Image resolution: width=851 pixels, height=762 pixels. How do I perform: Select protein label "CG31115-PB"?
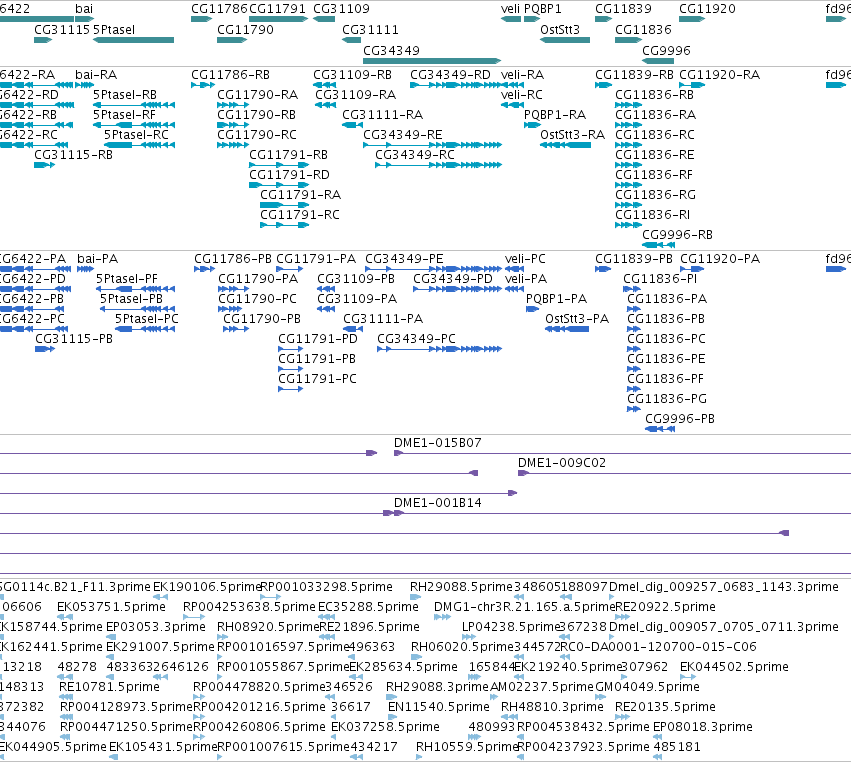74,339
